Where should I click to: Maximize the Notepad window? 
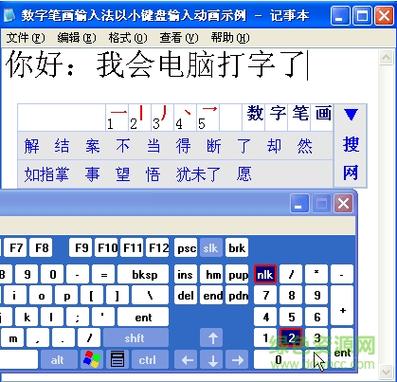point(362,15)
